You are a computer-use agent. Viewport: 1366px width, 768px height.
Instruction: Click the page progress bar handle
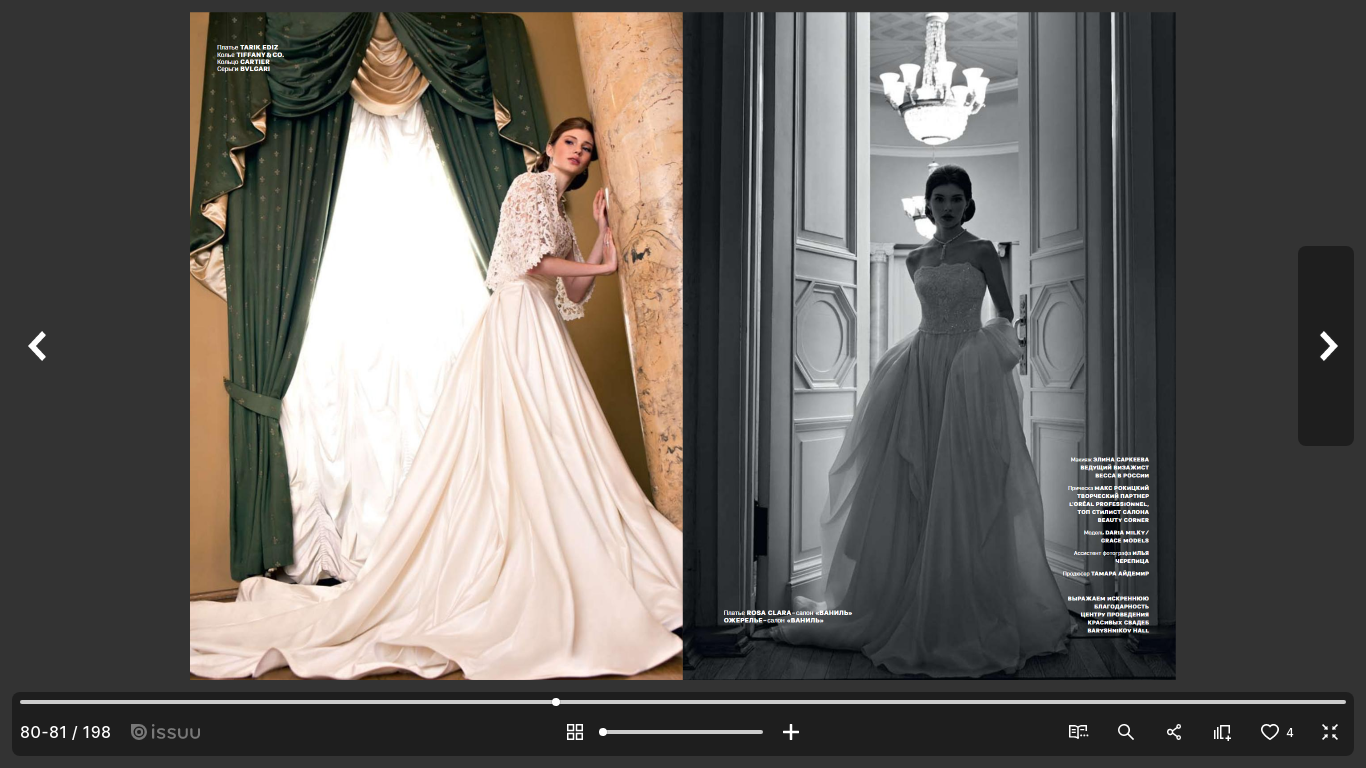point(556,702)
